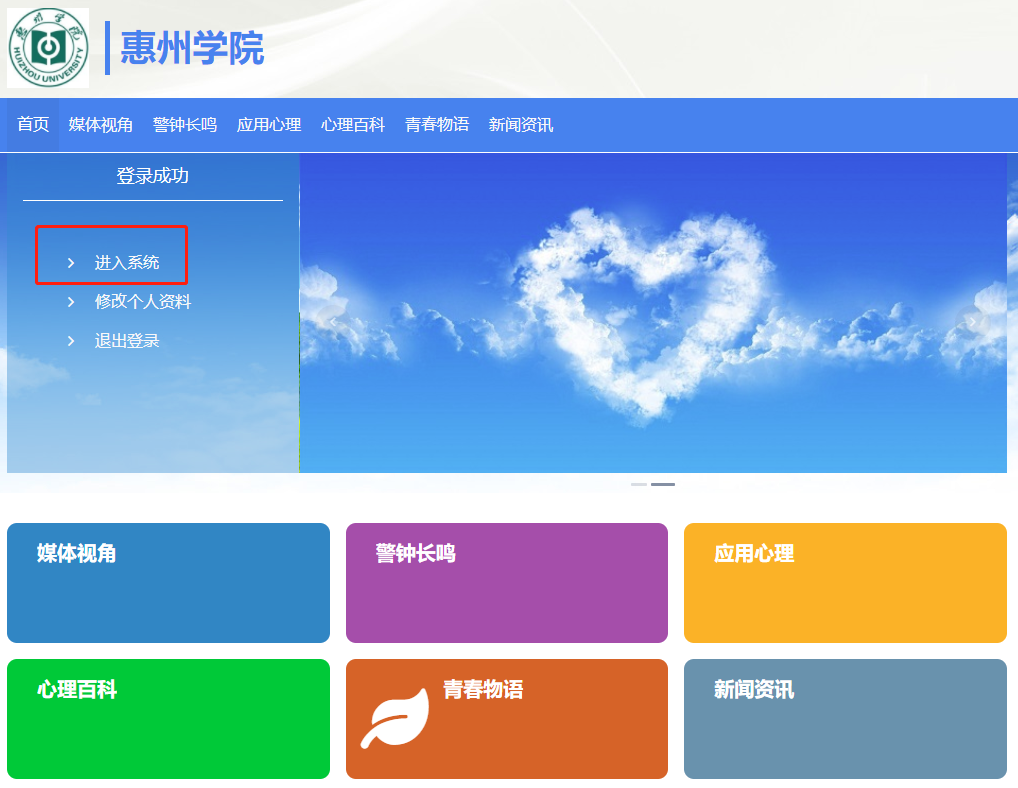
Task: Open the blue 媒体视角 tile
Action: click(168, 583)
